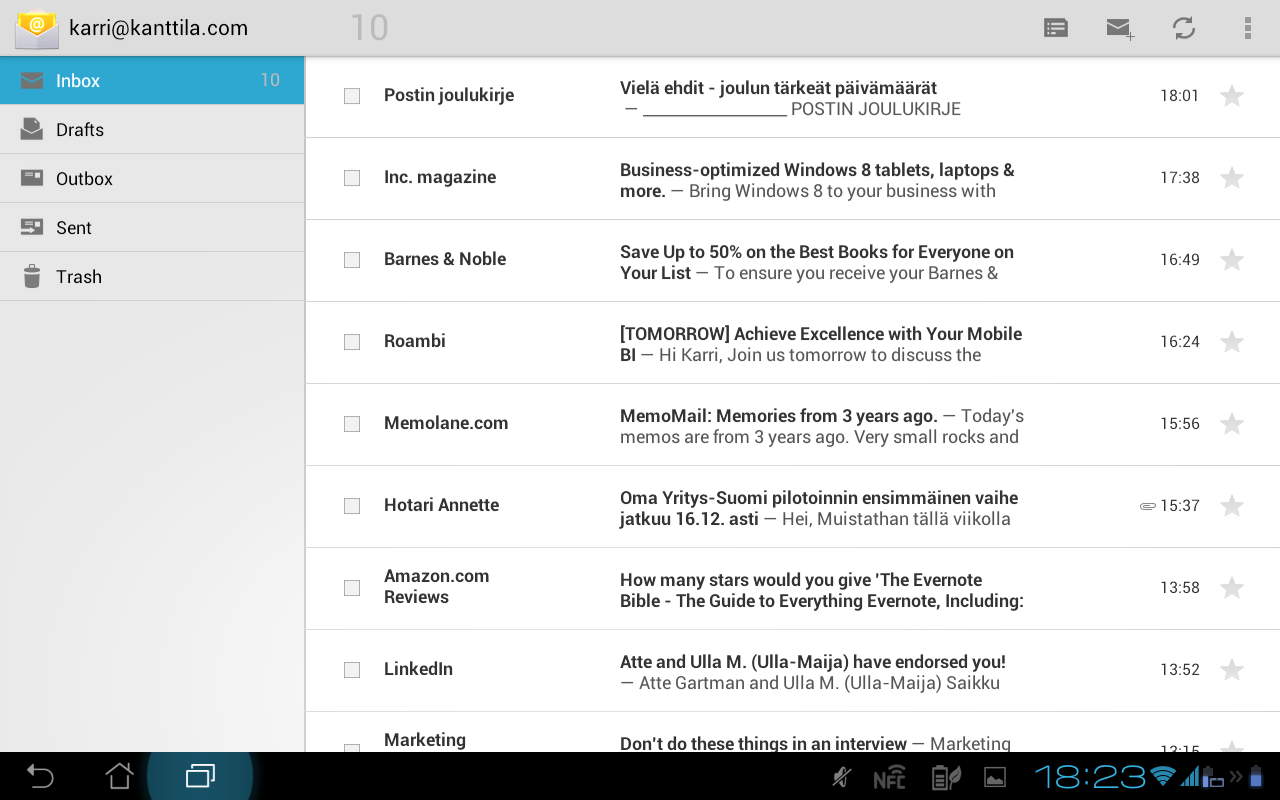
Task: Check the Hotari Annette email checkbox
Action: pos(352,506)
